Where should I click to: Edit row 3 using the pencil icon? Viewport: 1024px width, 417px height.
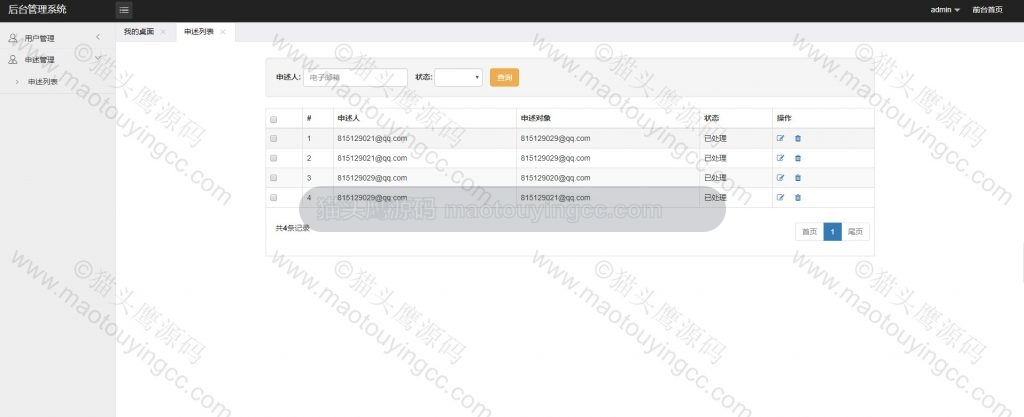click(x=780, y=178)
